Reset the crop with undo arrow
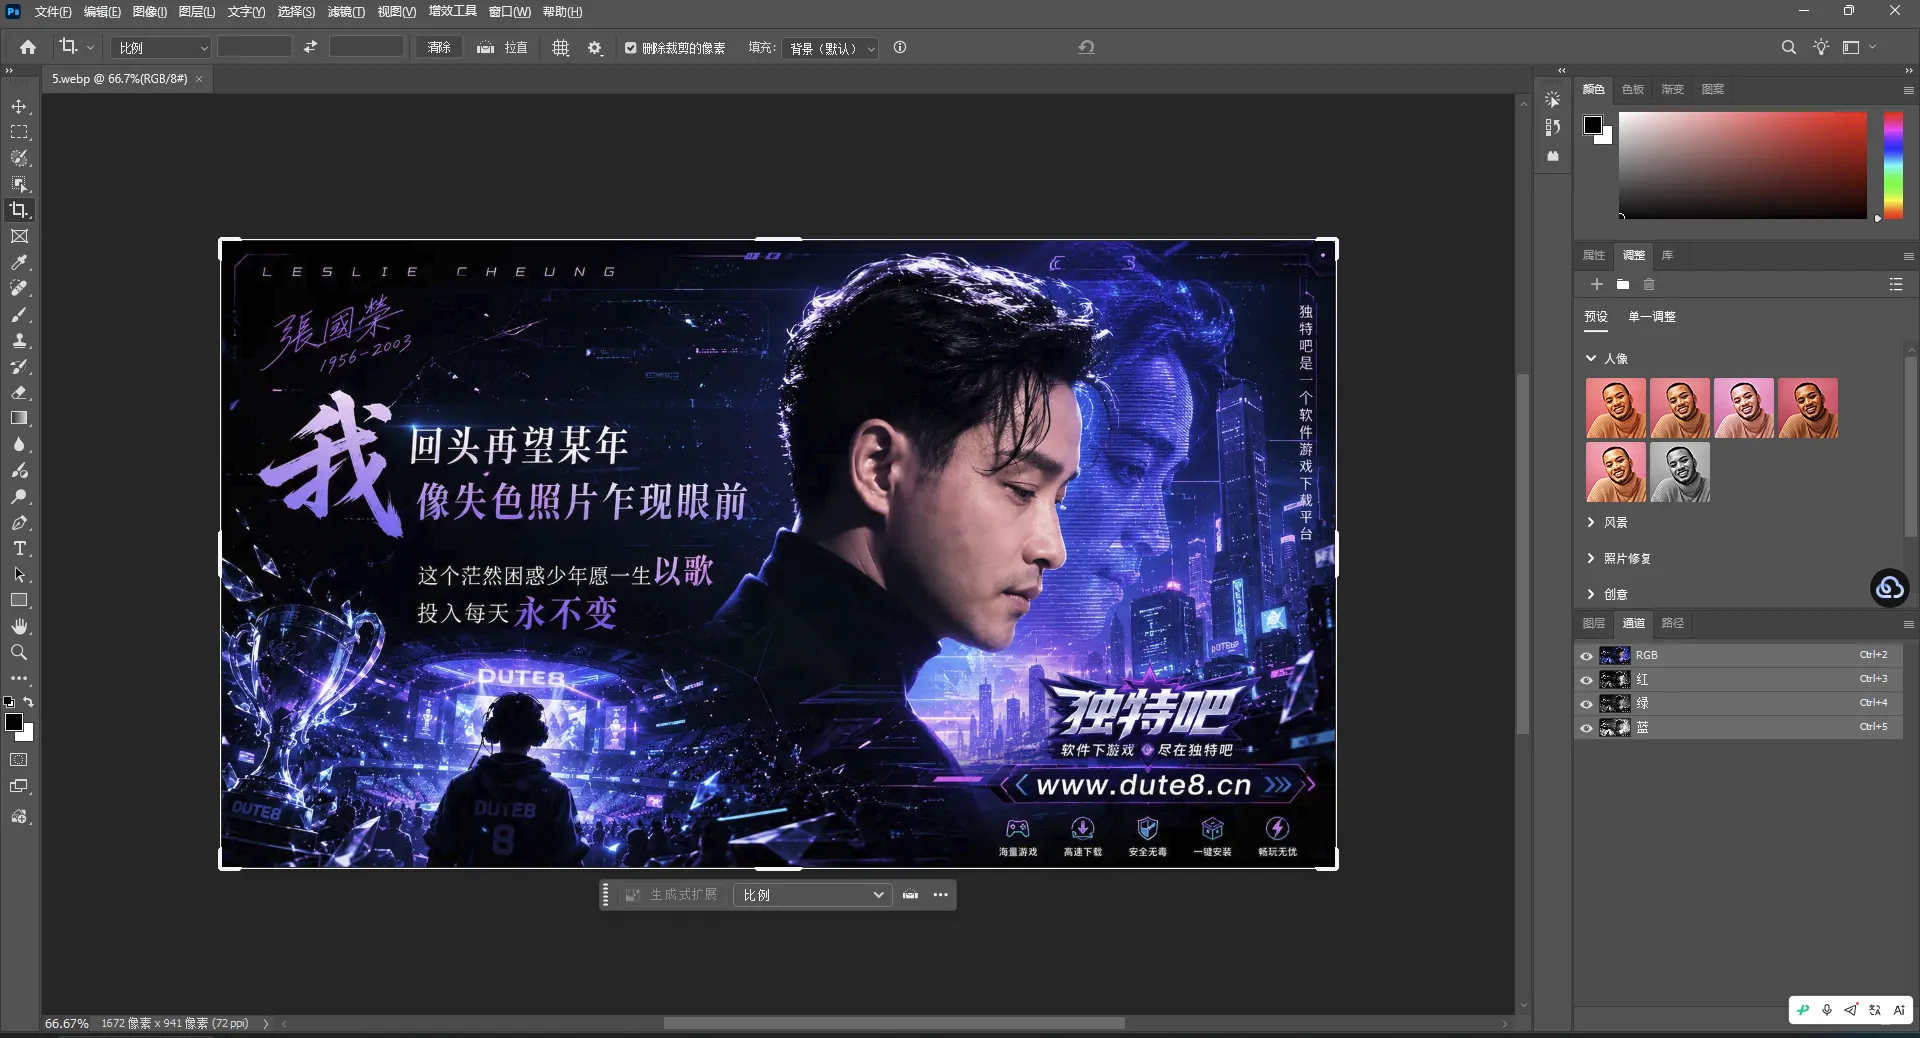The width and height of the screenshot is (1920, 1038). (x=1086, y=47)
